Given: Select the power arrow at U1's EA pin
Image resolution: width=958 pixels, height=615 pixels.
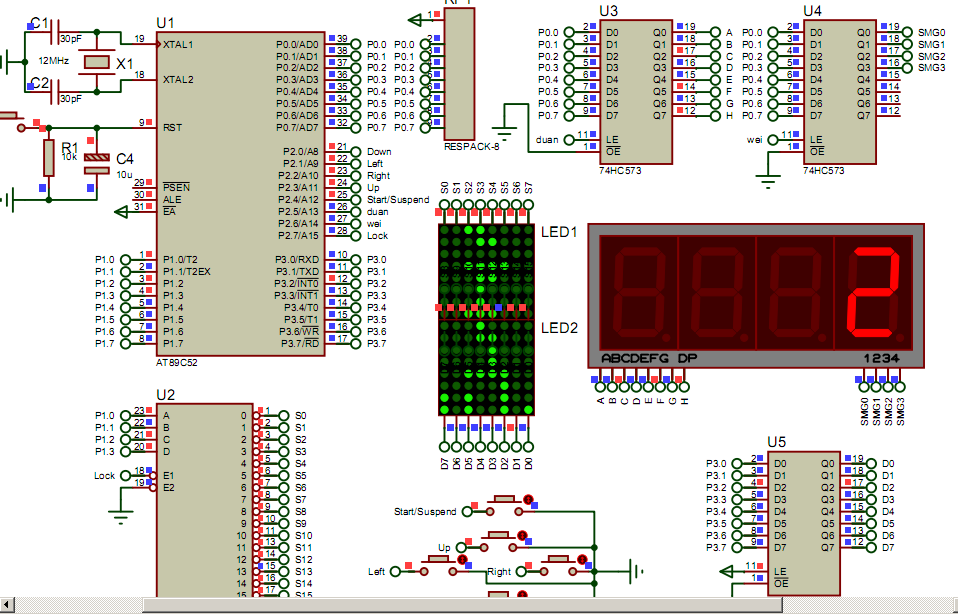Looking at the screenshot, I should pos(122,212).
